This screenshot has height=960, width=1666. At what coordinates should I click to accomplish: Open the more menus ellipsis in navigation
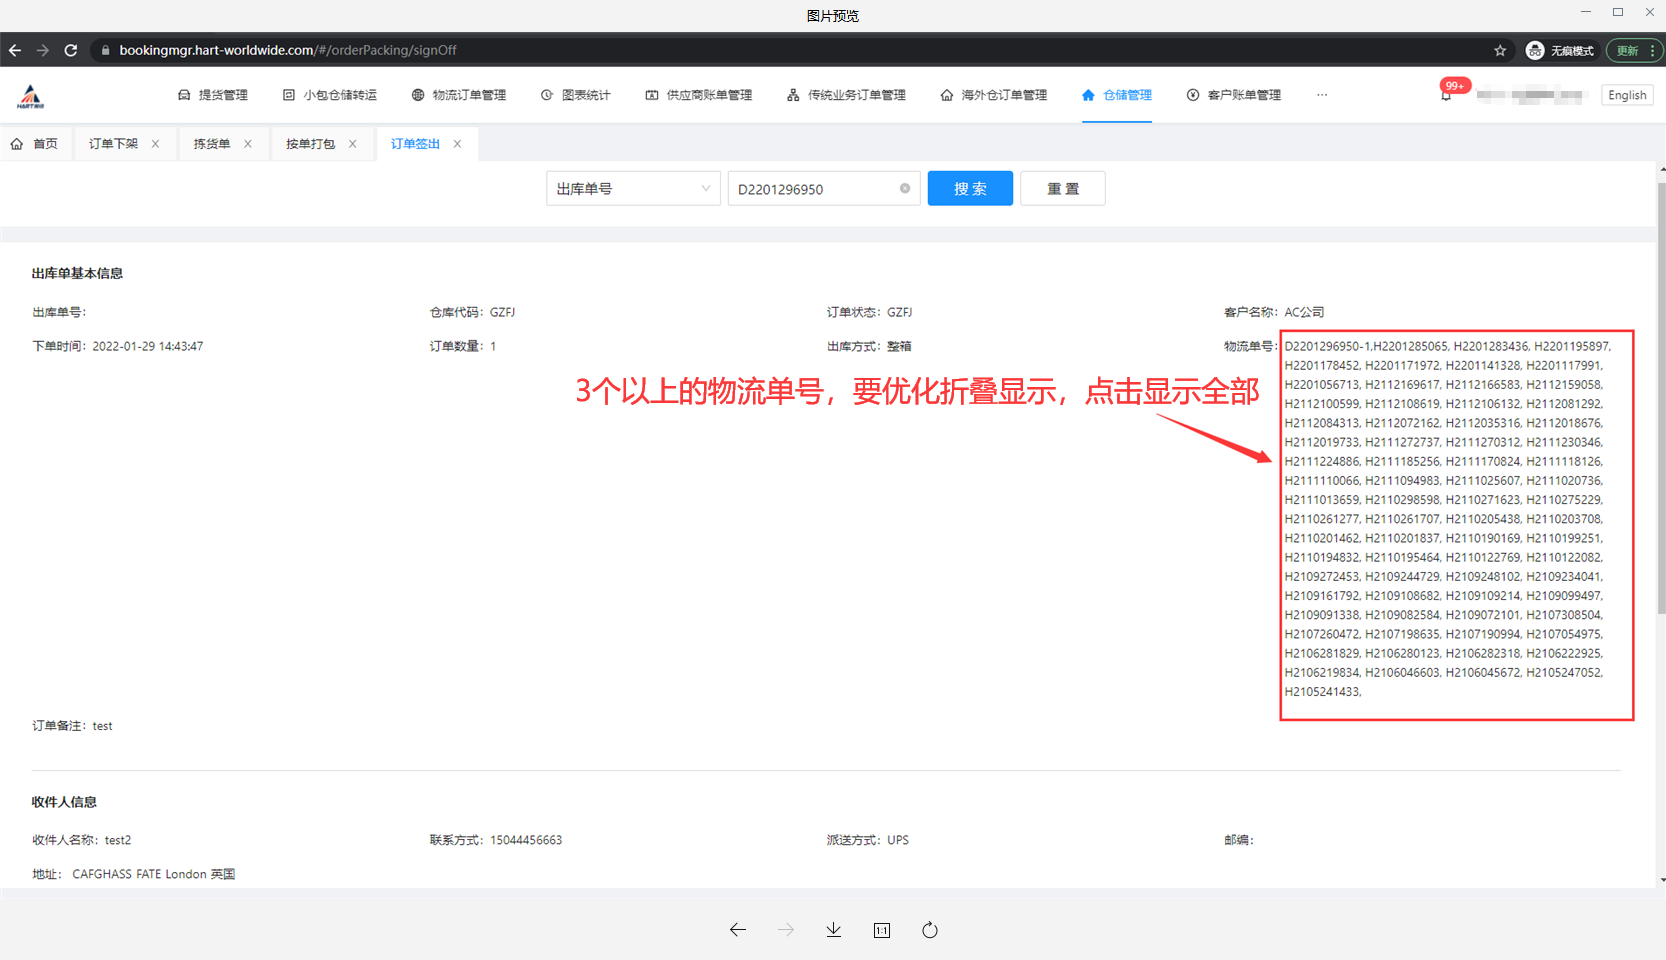(1322, 95)
